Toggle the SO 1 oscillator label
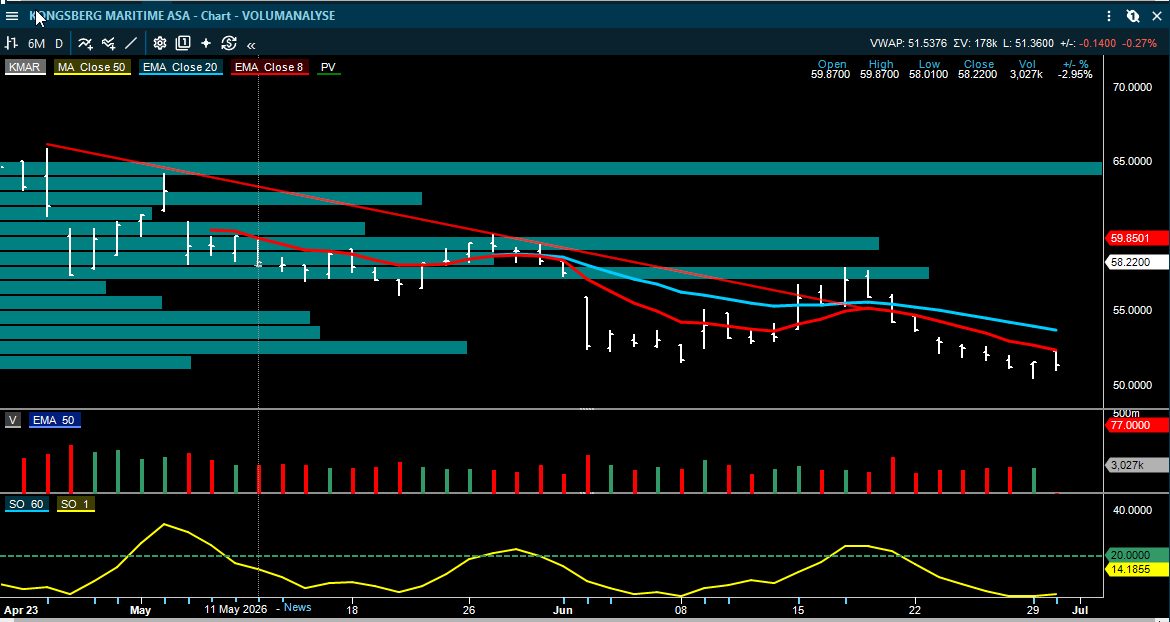Viewport: 1170px width, 622px height. [x=75, y=504]
